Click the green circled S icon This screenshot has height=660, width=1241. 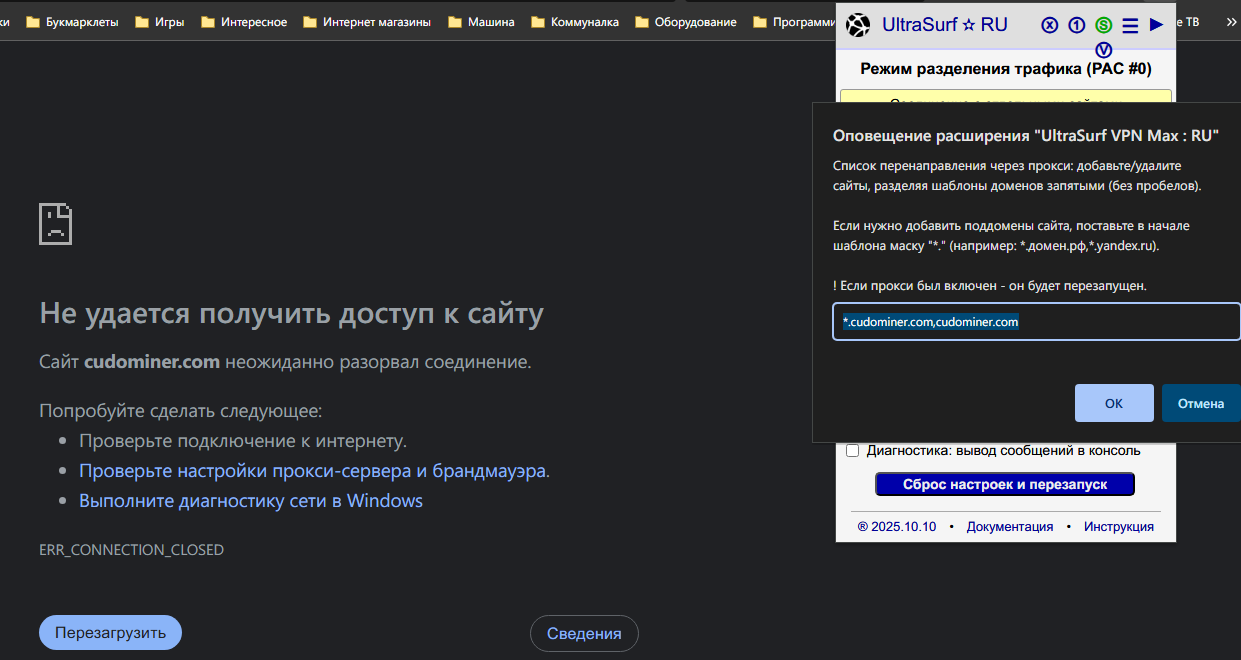coord(1104,26)
